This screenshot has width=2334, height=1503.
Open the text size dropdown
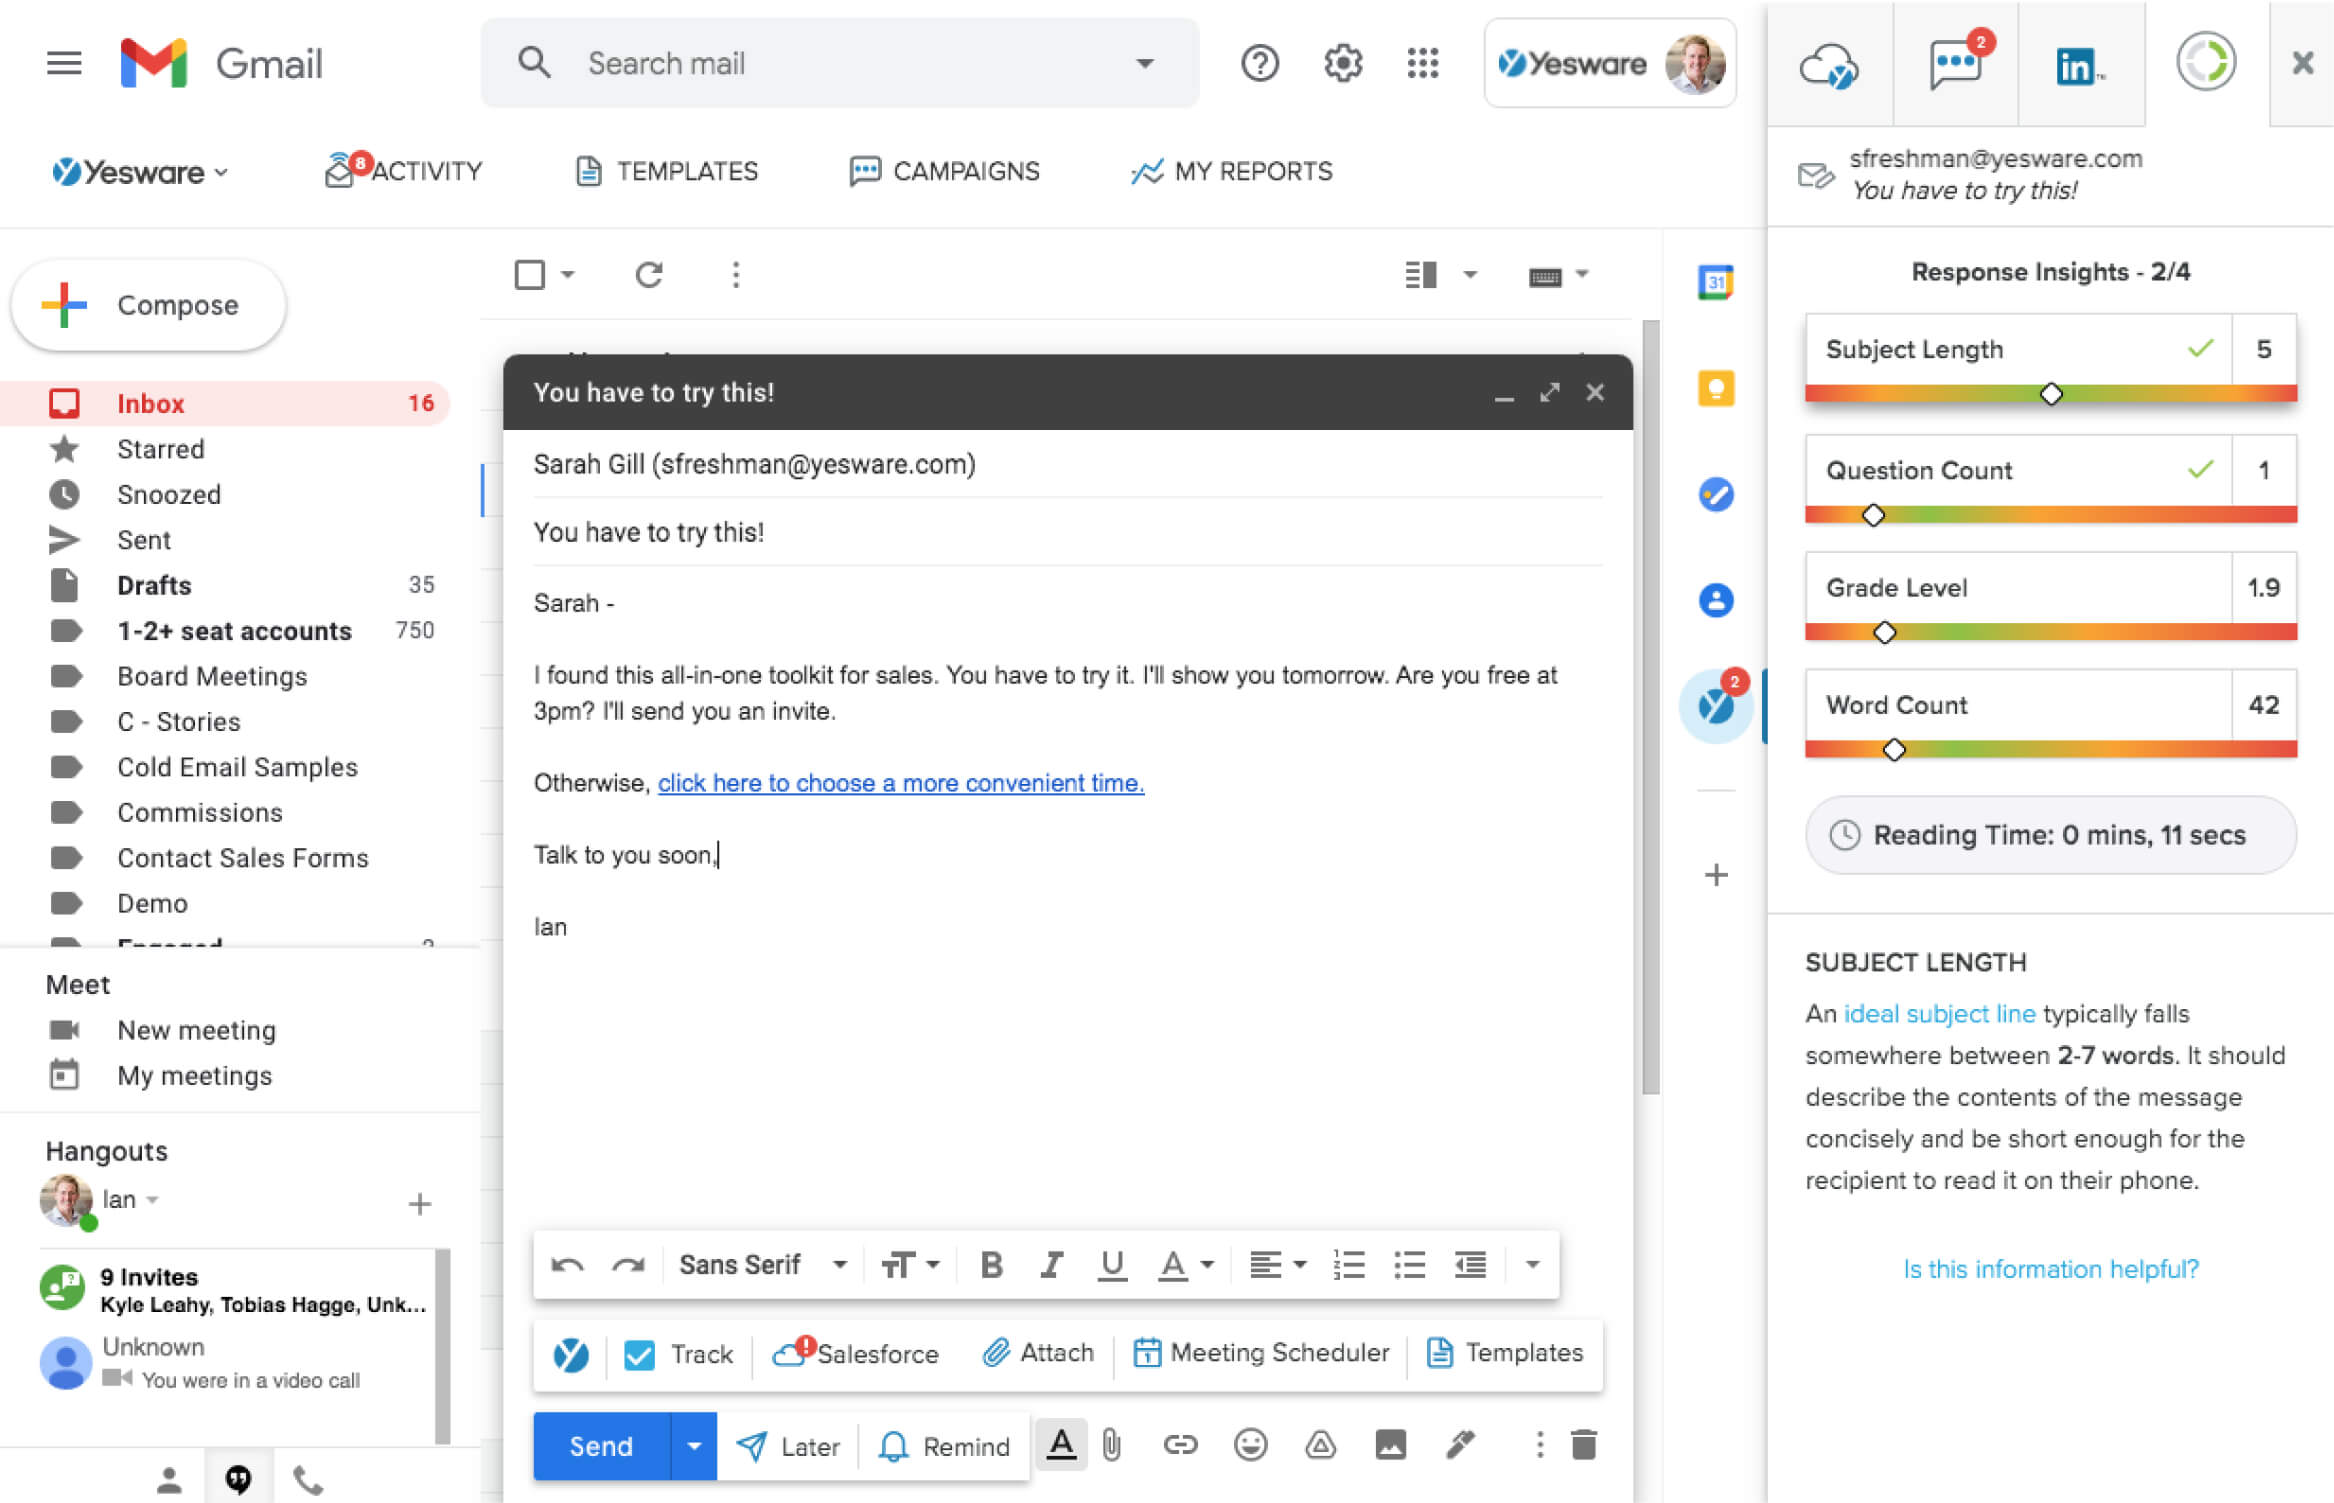pyautogui.click(x=910, y=1265)
